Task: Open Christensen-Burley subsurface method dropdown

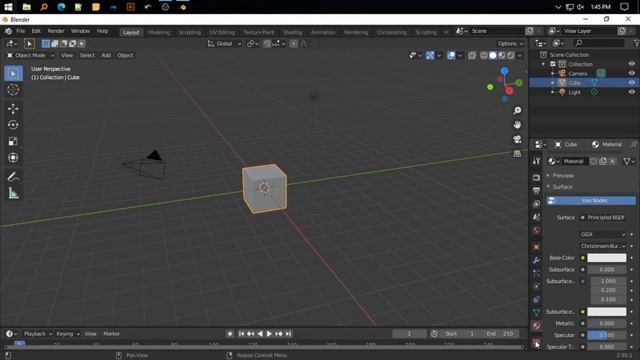Action: click(603, 246)
